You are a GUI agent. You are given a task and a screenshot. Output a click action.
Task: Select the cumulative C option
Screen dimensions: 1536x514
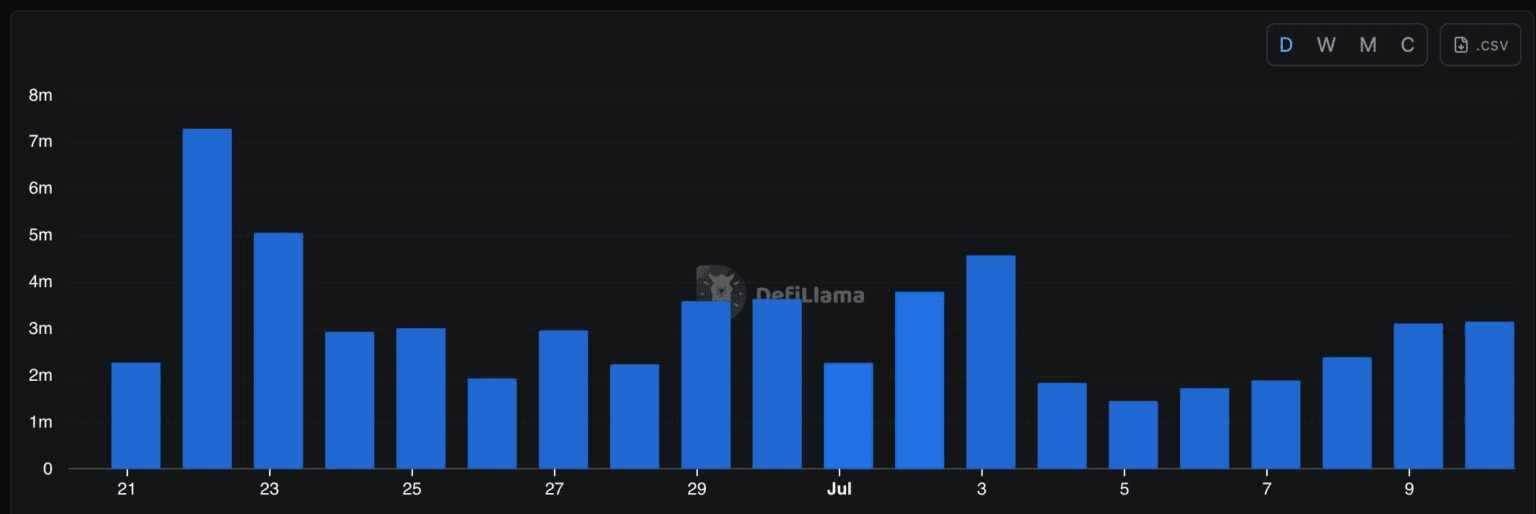pos(1407,45)
